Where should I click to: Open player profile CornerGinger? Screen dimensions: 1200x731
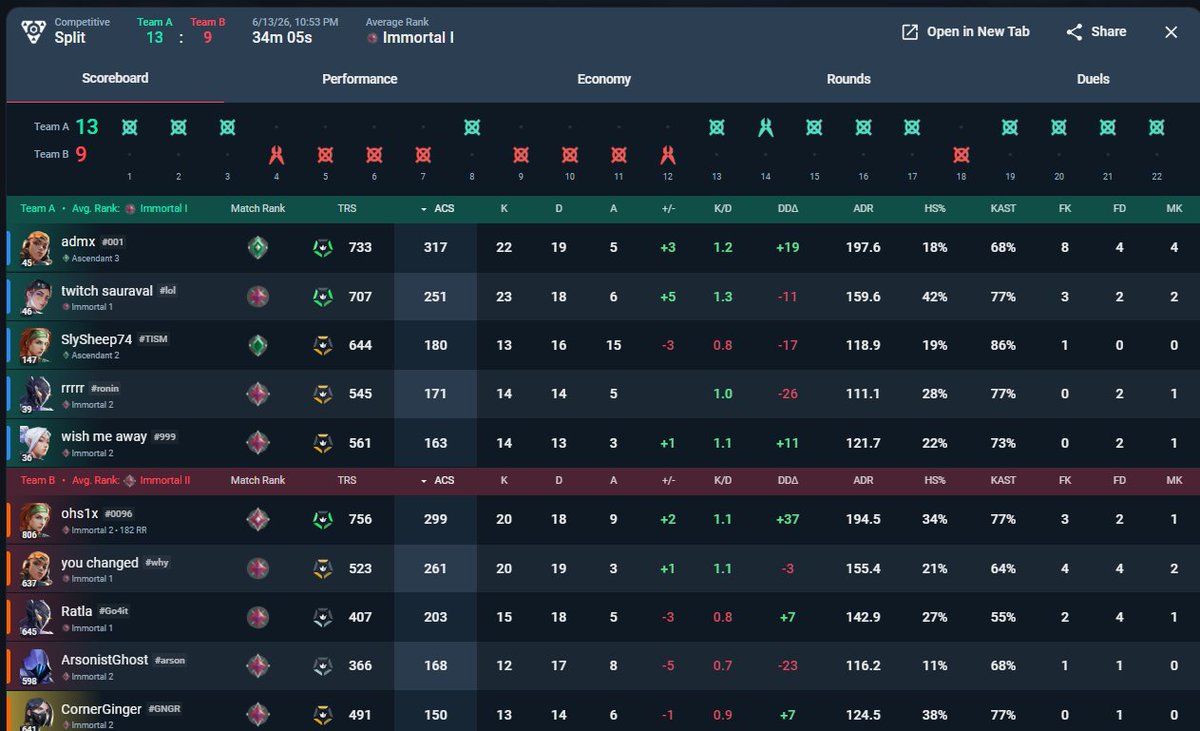click(x=101, y=709)
